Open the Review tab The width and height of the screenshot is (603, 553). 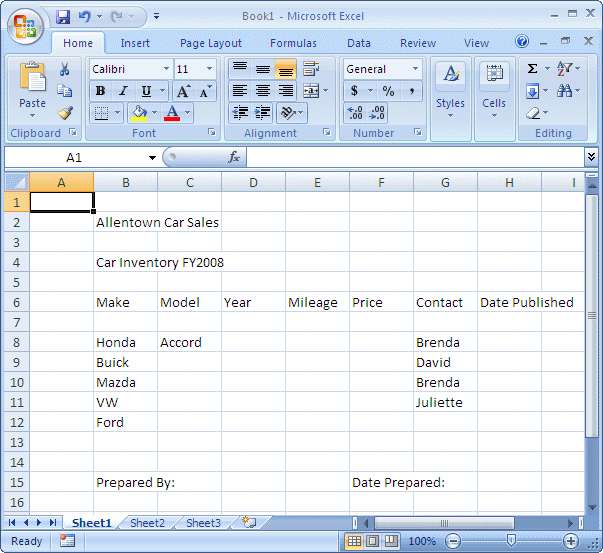[x=418, y=43]
